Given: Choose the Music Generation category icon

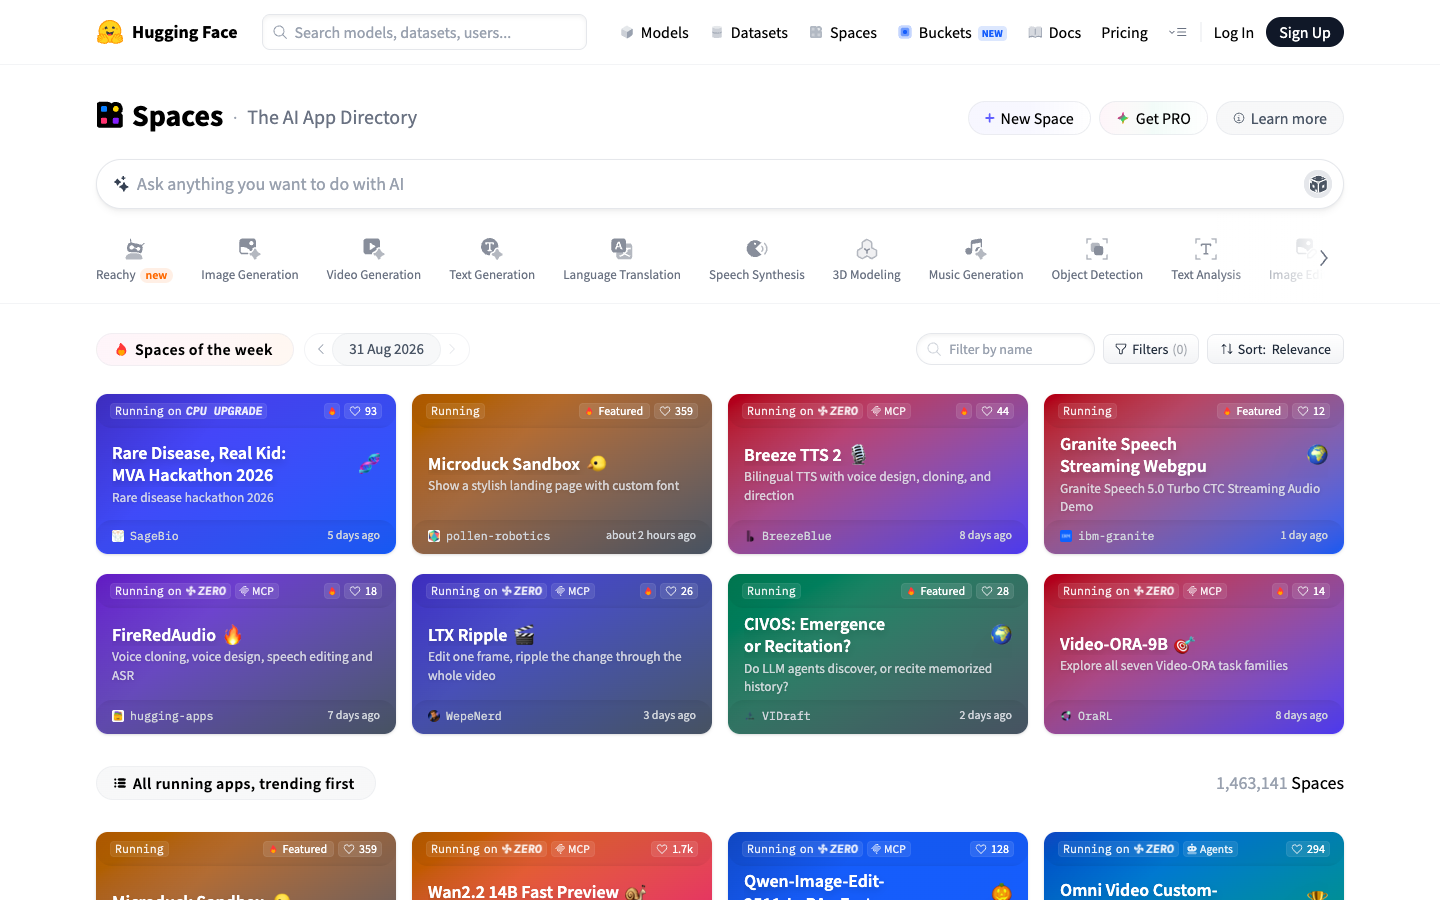Looking at the screenshot, I should (x=975, y=248).
